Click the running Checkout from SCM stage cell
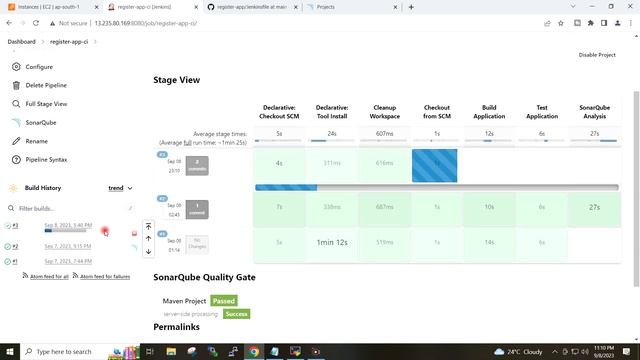The height and width of the screenshot is (360, 640). click(x=435, y=165)
